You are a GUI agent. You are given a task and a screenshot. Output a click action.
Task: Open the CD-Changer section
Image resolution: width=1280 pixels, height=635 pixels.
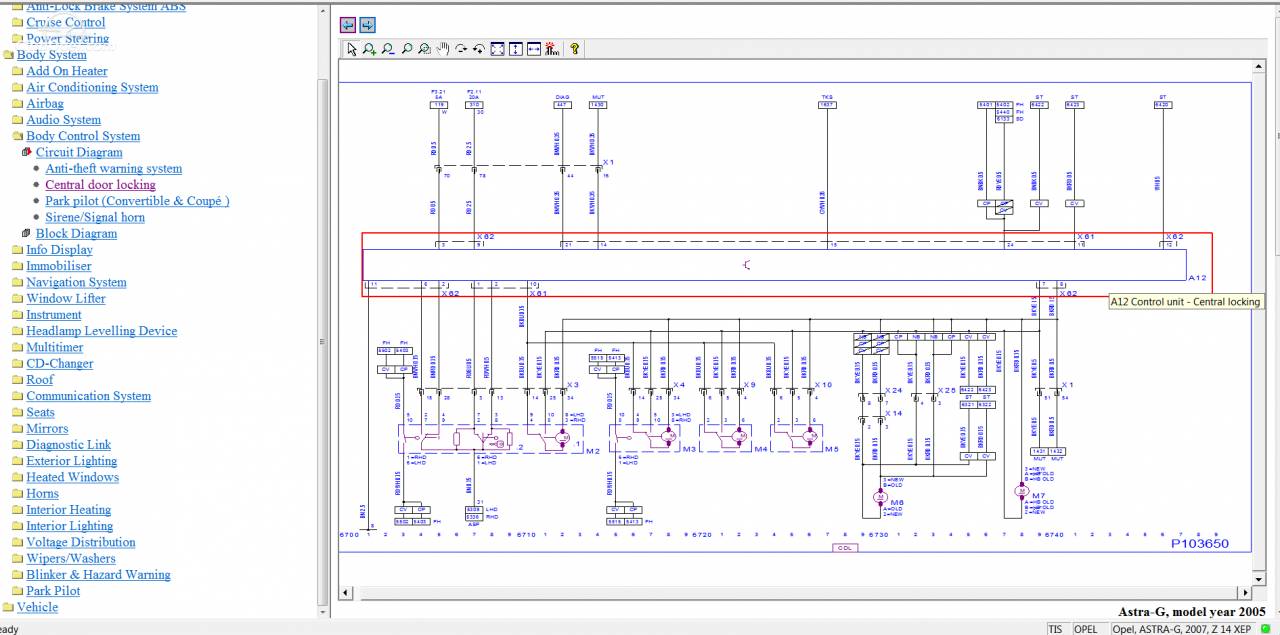click(x=60, y=364)
